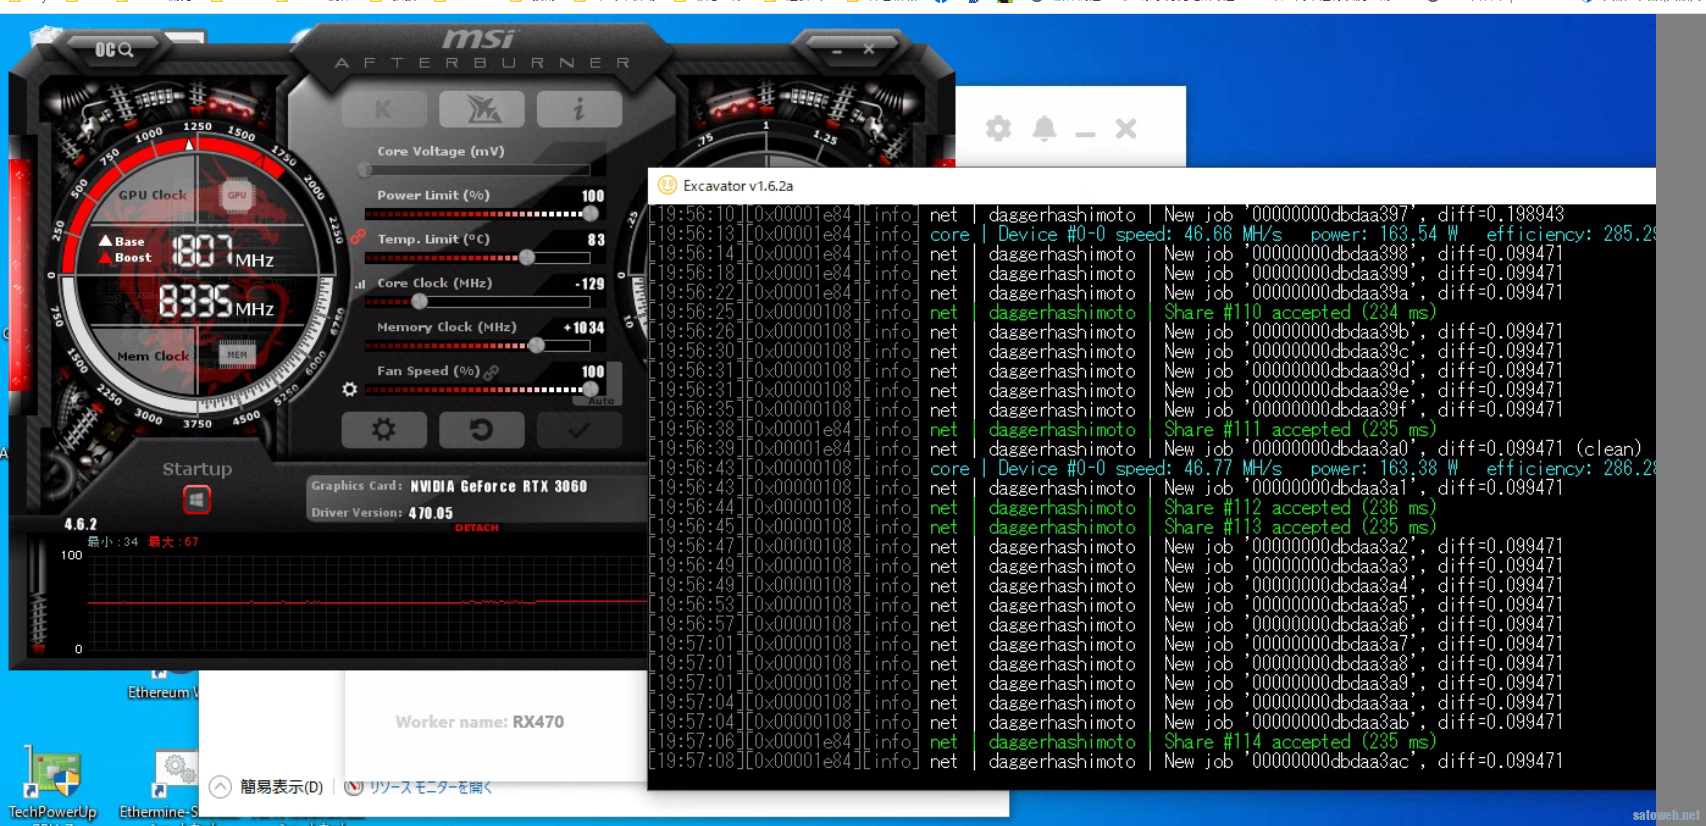Click the 1807 MHz GPU clock readout
Image resolution: width=1706 pixels, height=826 pixels.
tap(222, 251)
